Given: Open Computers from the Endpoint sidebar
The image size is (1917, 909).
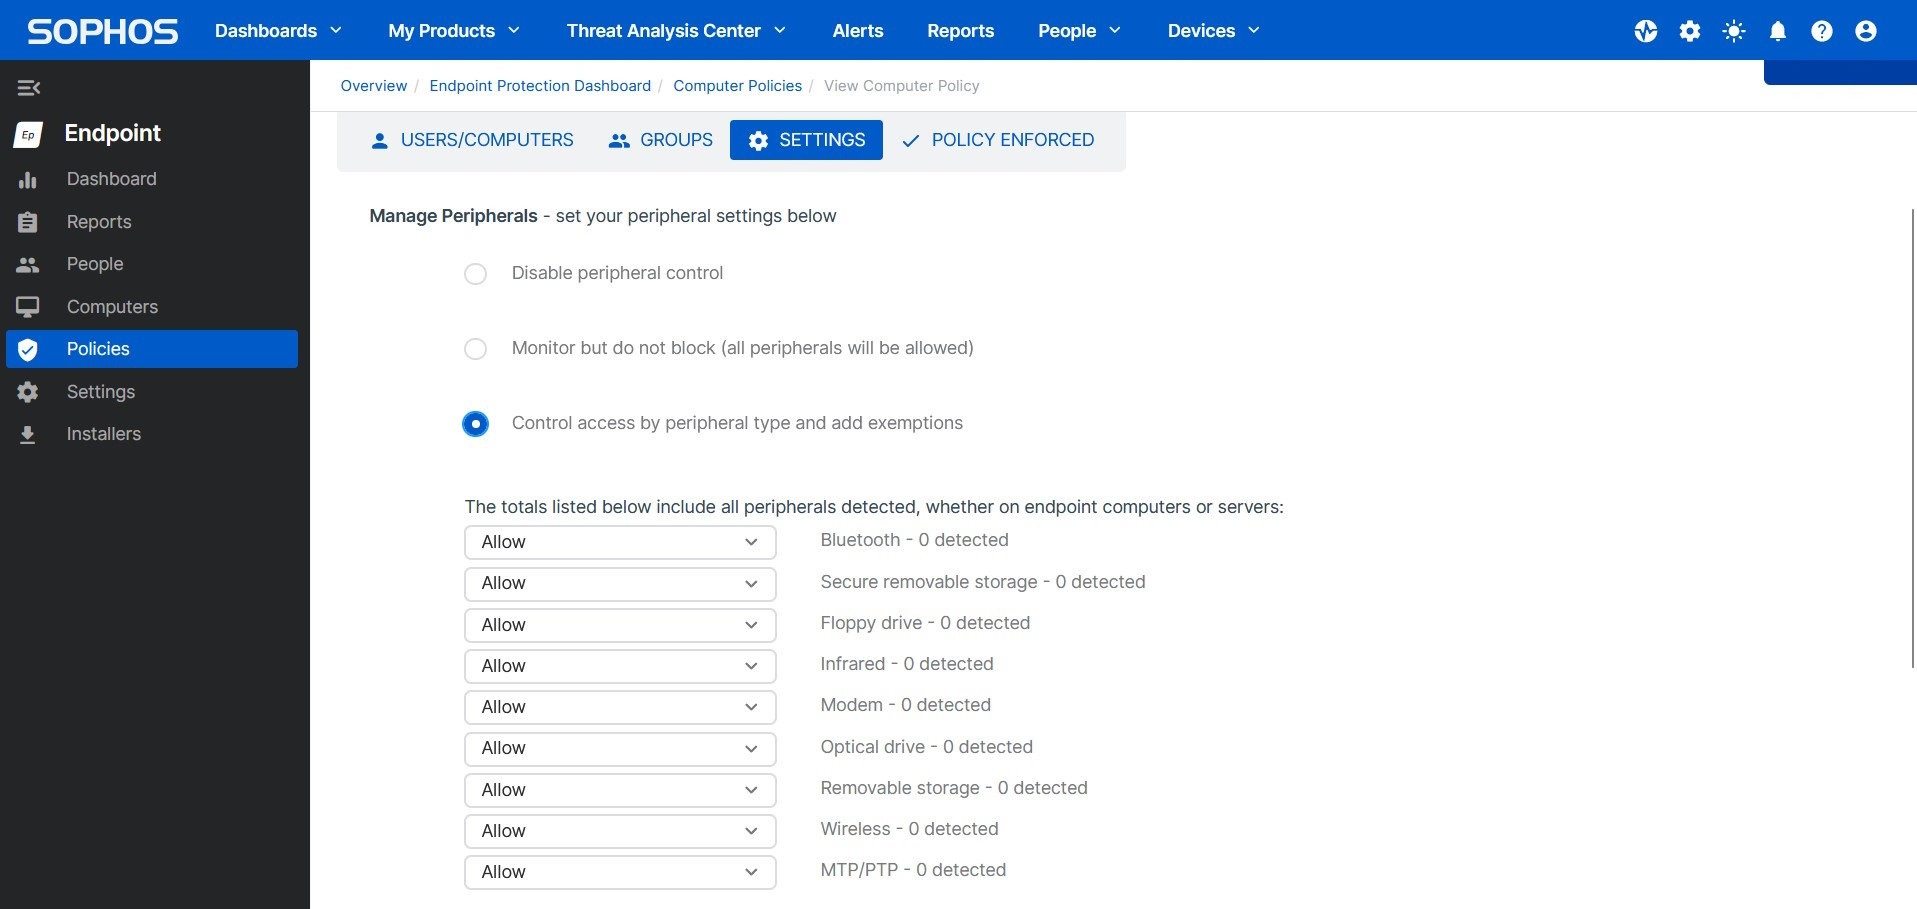Looking at the screenshot, I should (x=111, y=306).
